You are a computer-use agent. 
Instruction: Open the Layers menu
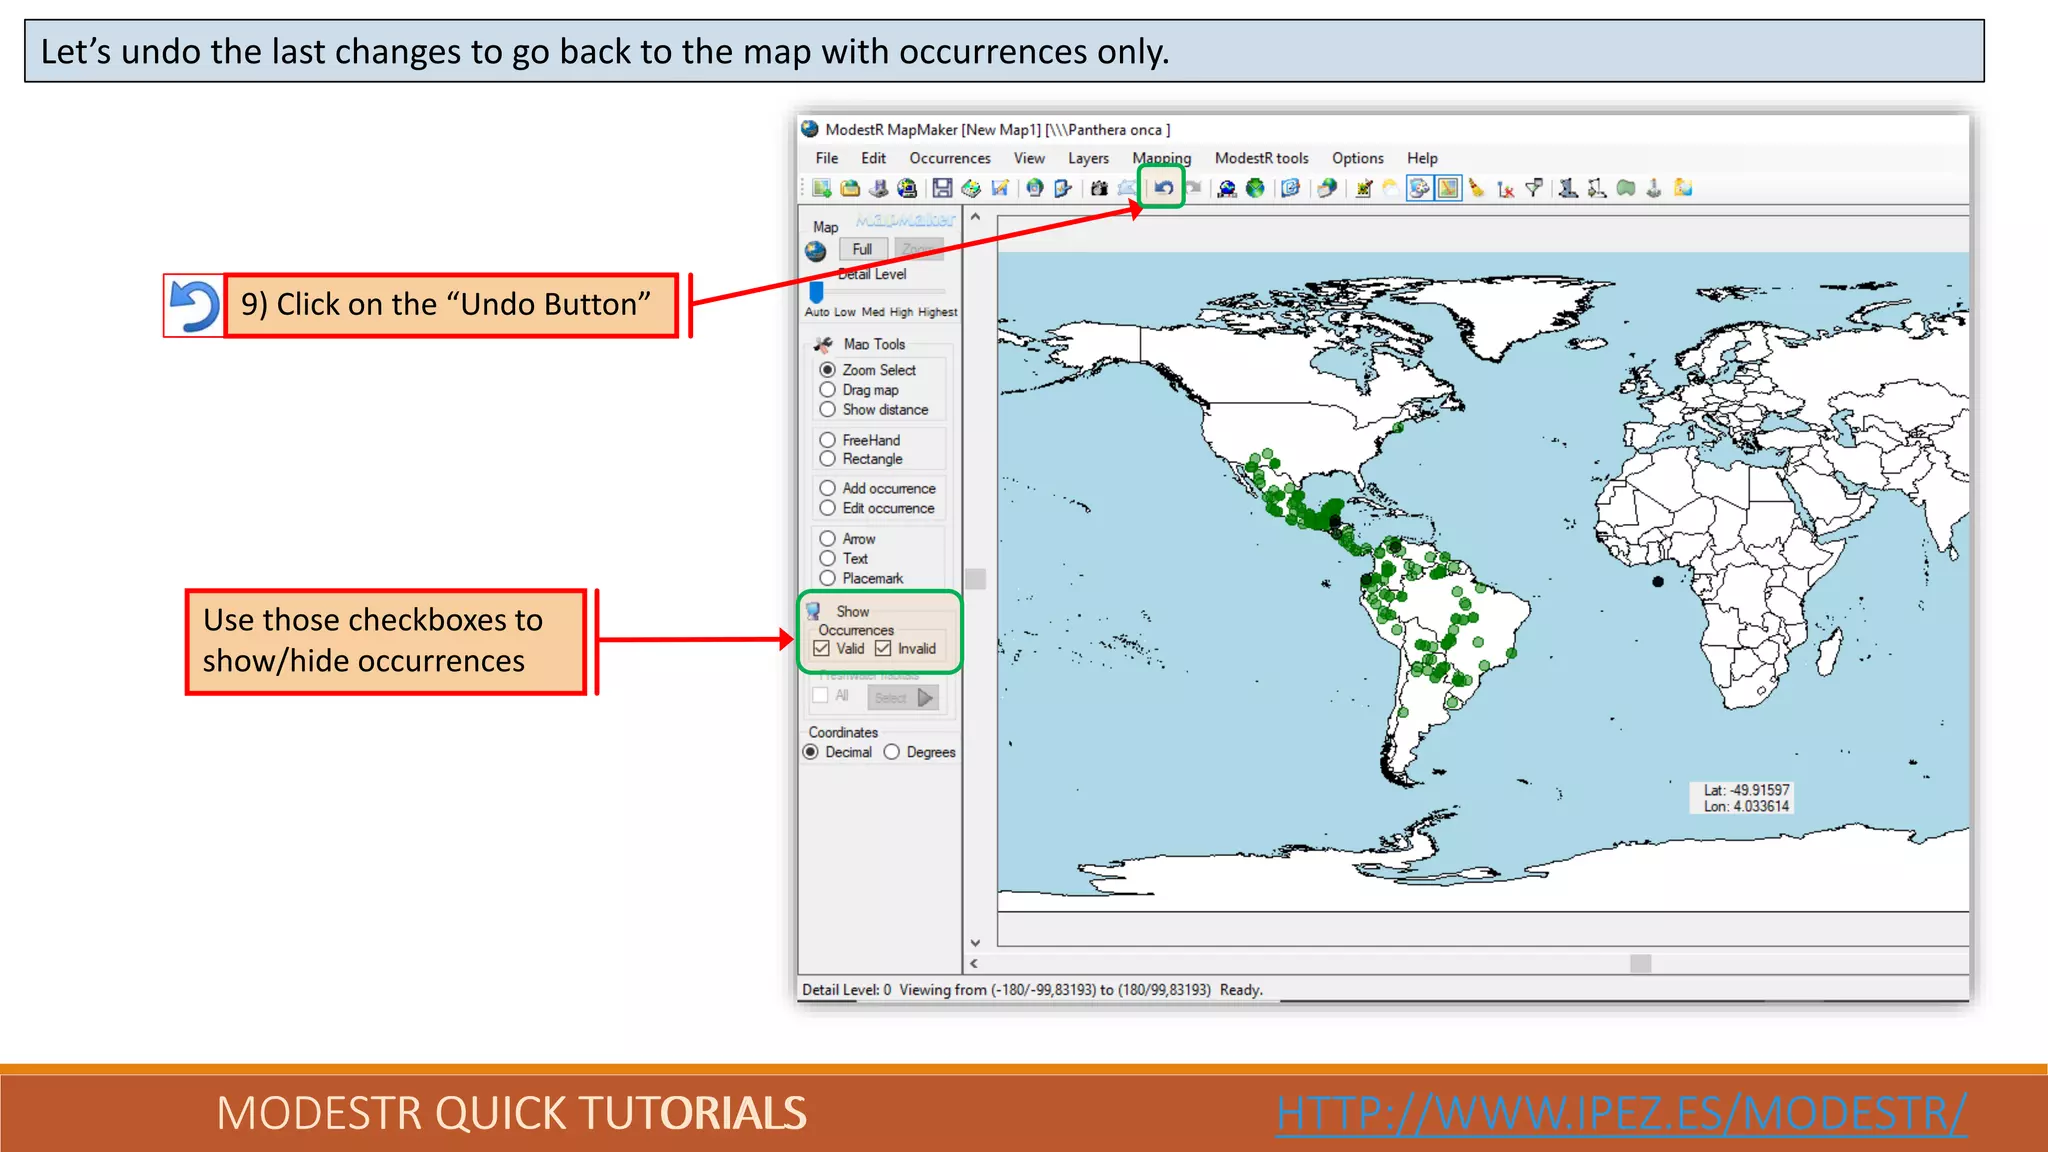tap(1088, 158)
